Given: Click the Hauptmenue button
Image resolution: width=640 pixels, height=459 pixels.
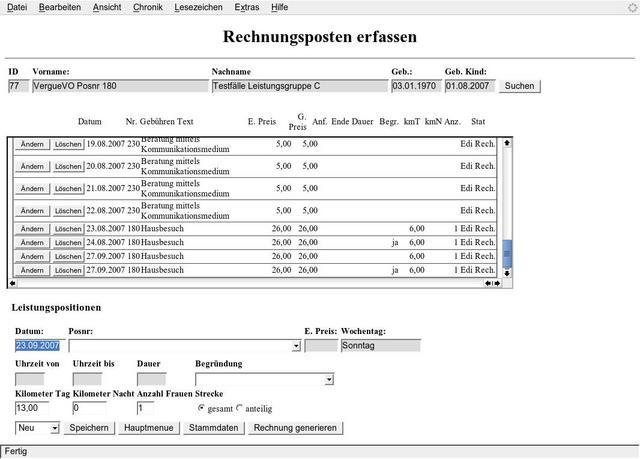Looking at the screenshot, I should click(x=149, y=428).
